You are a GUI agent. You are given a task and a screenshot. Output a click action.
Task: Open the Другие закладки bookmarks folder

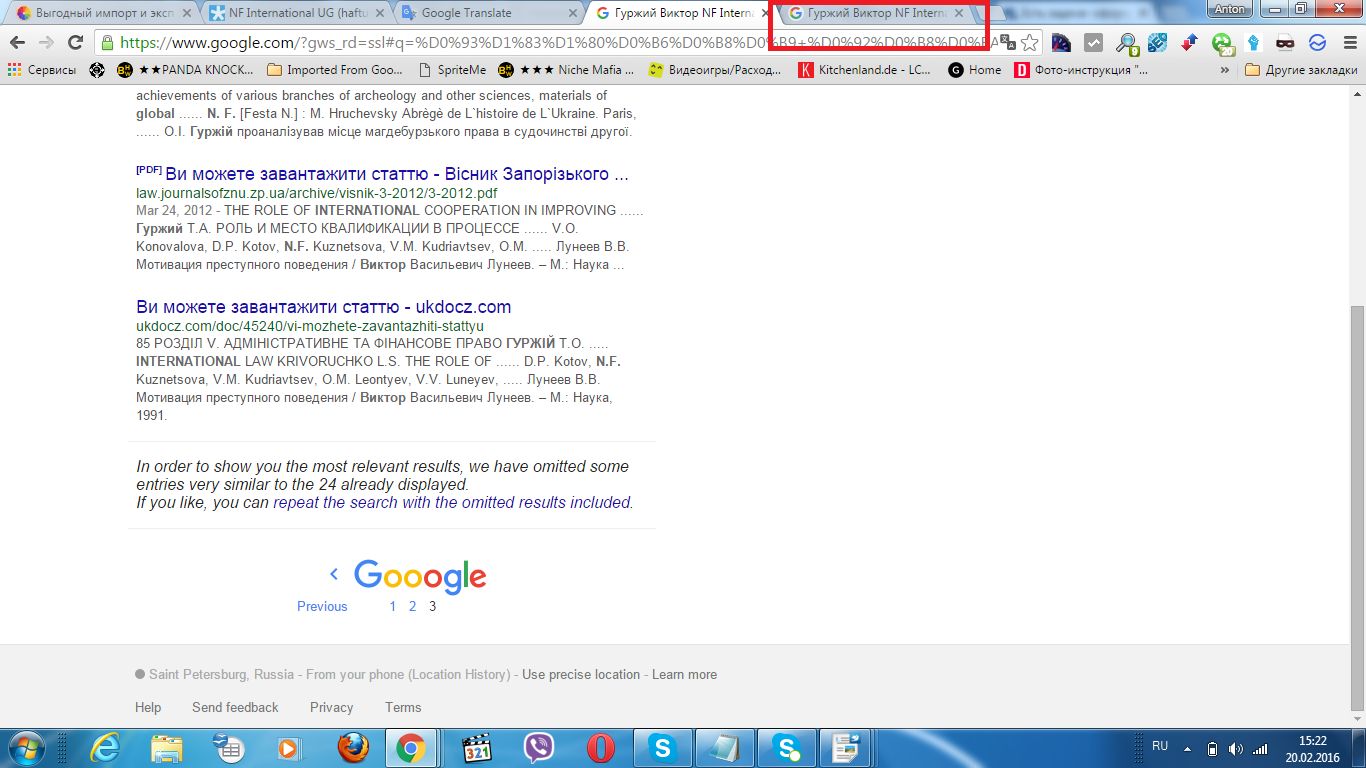[1301, 70]
